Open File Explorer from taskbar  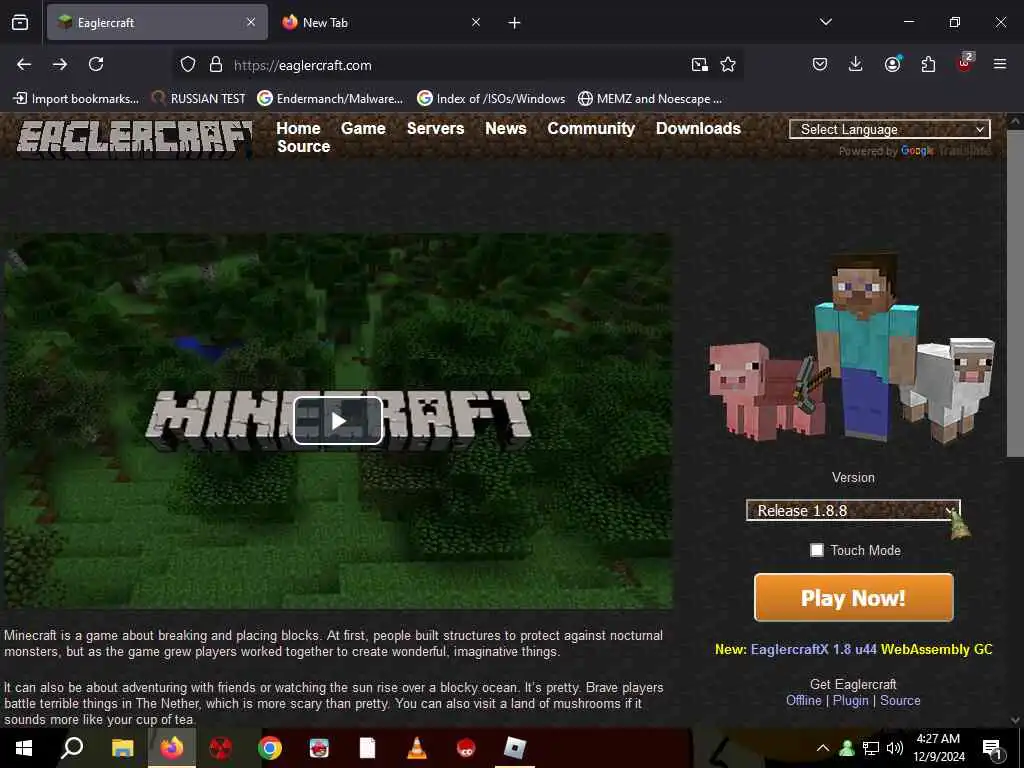point(122,748)
